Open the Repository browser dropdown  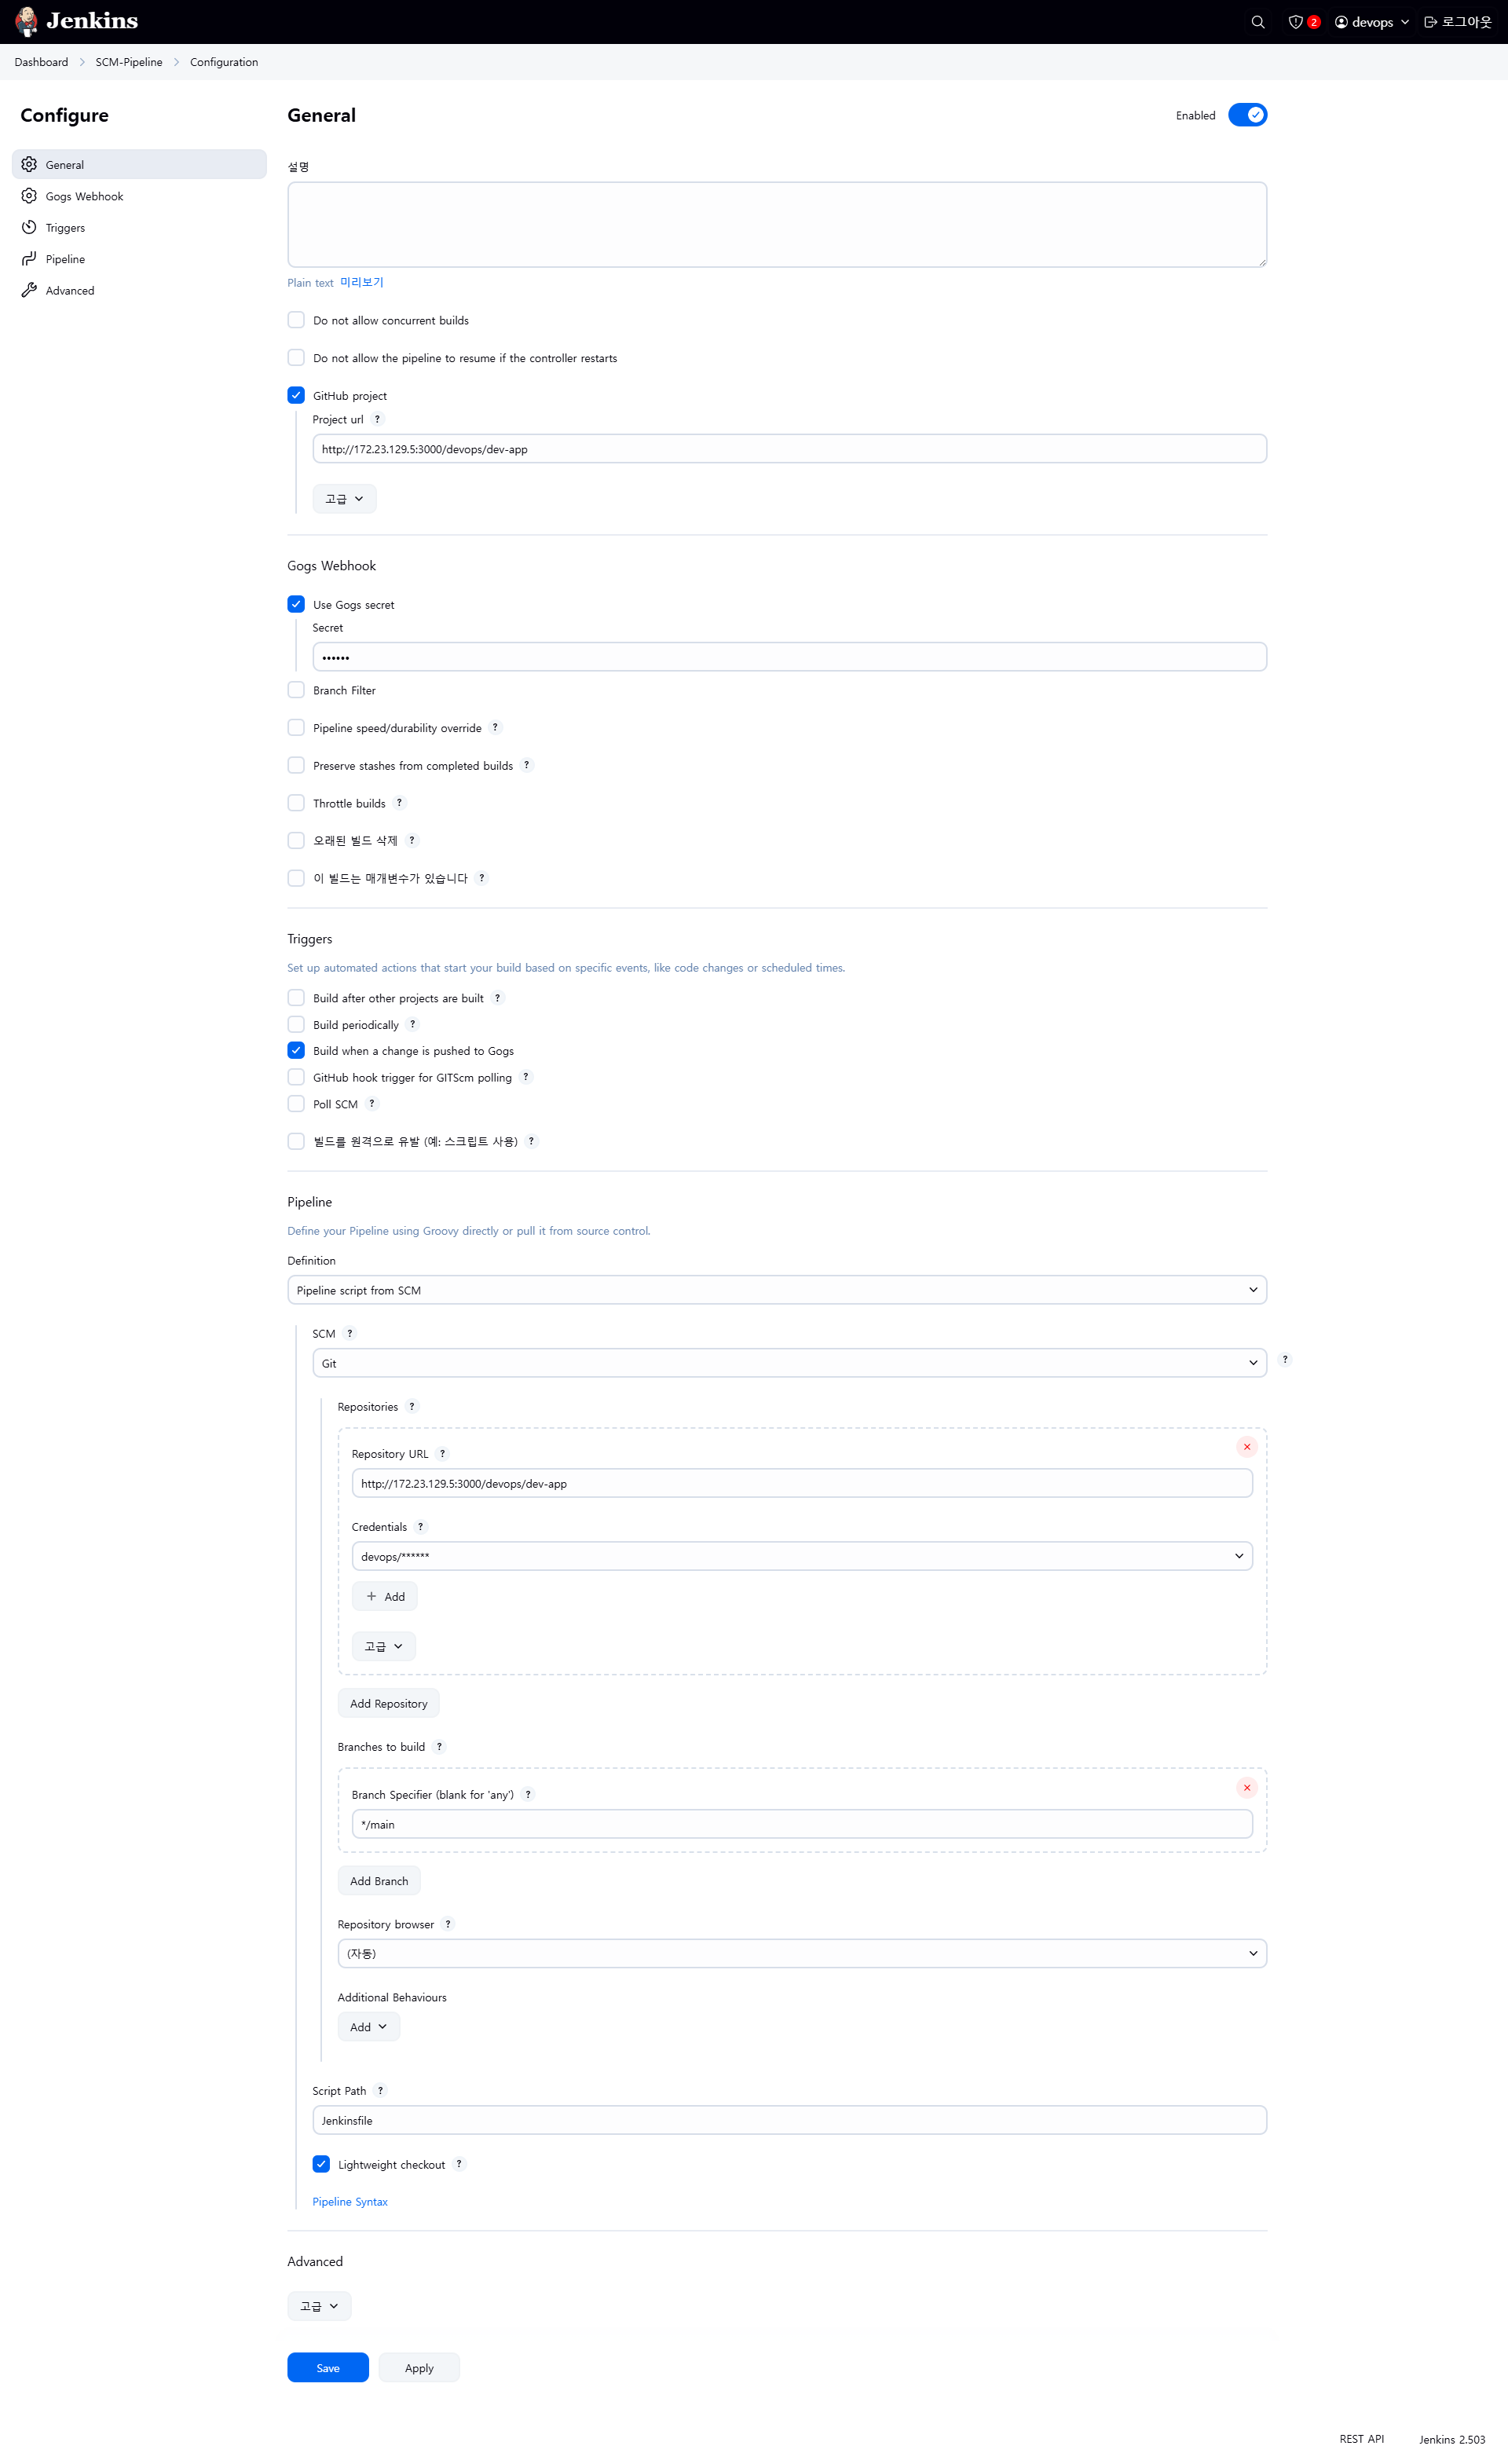pos(801,1953)
